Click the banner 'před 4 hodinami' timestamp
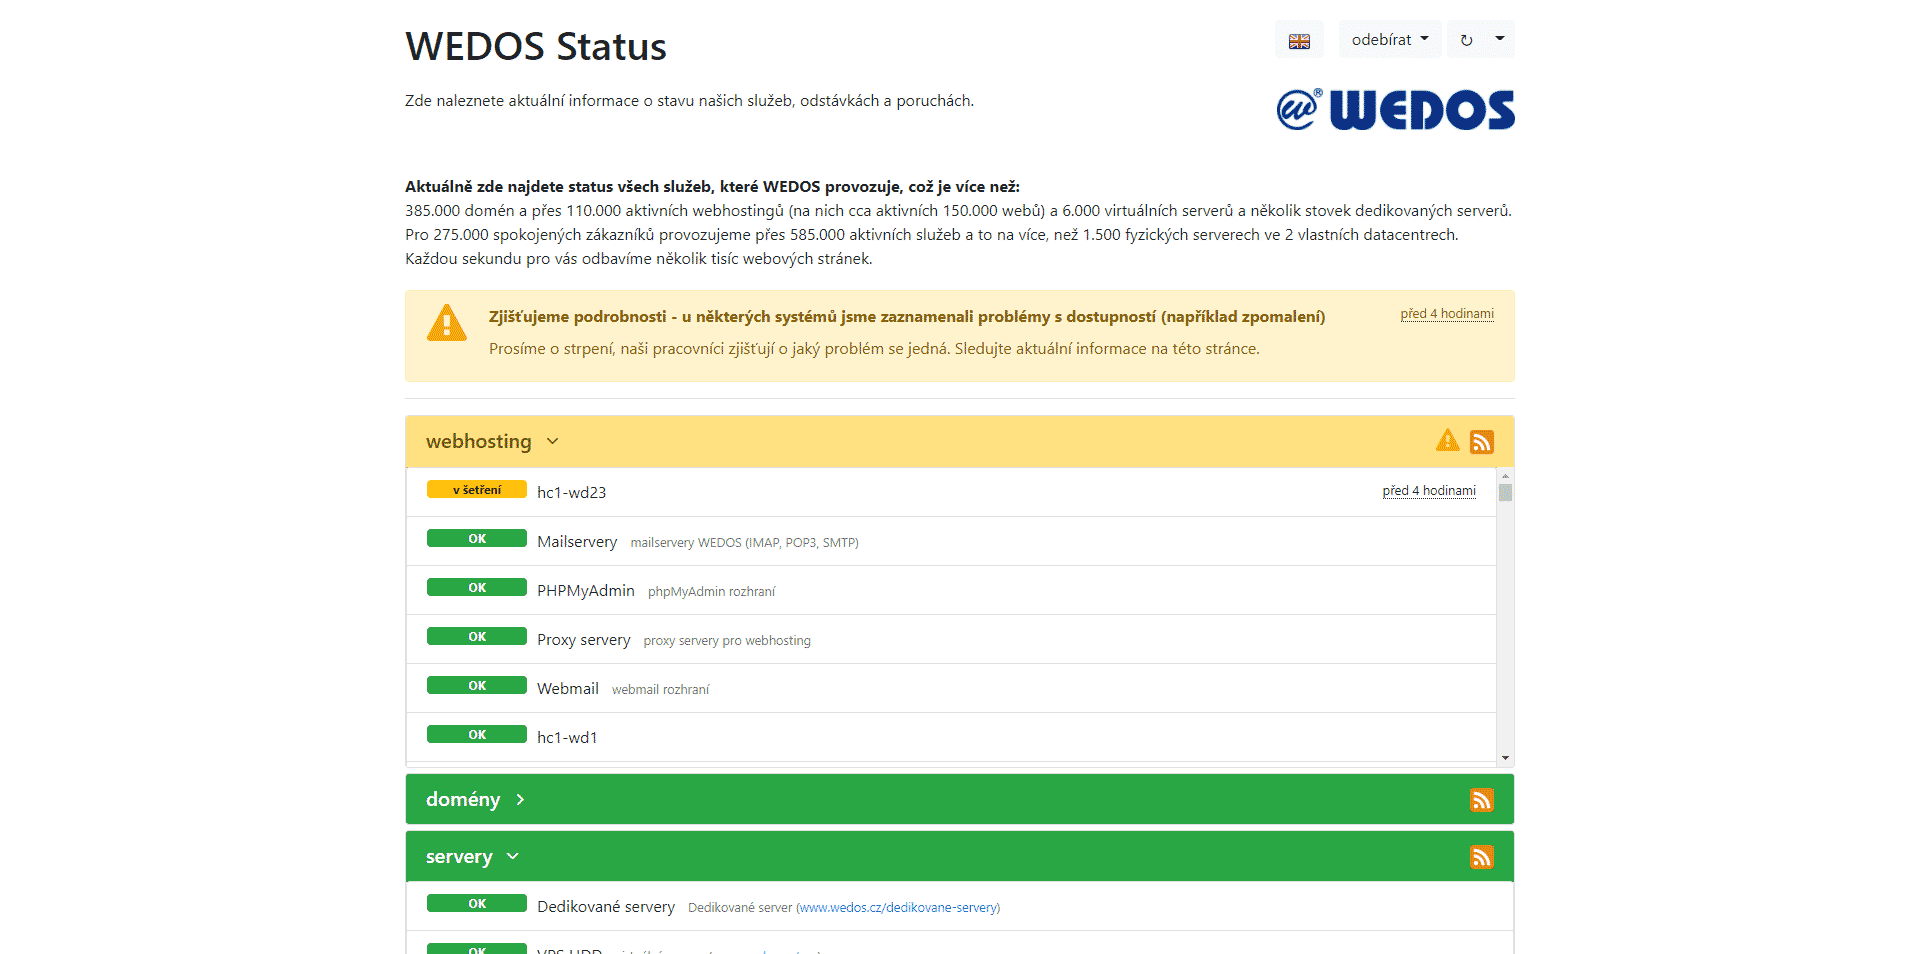This screenshot has height=954, width=1920. (x=1446, y=314)
